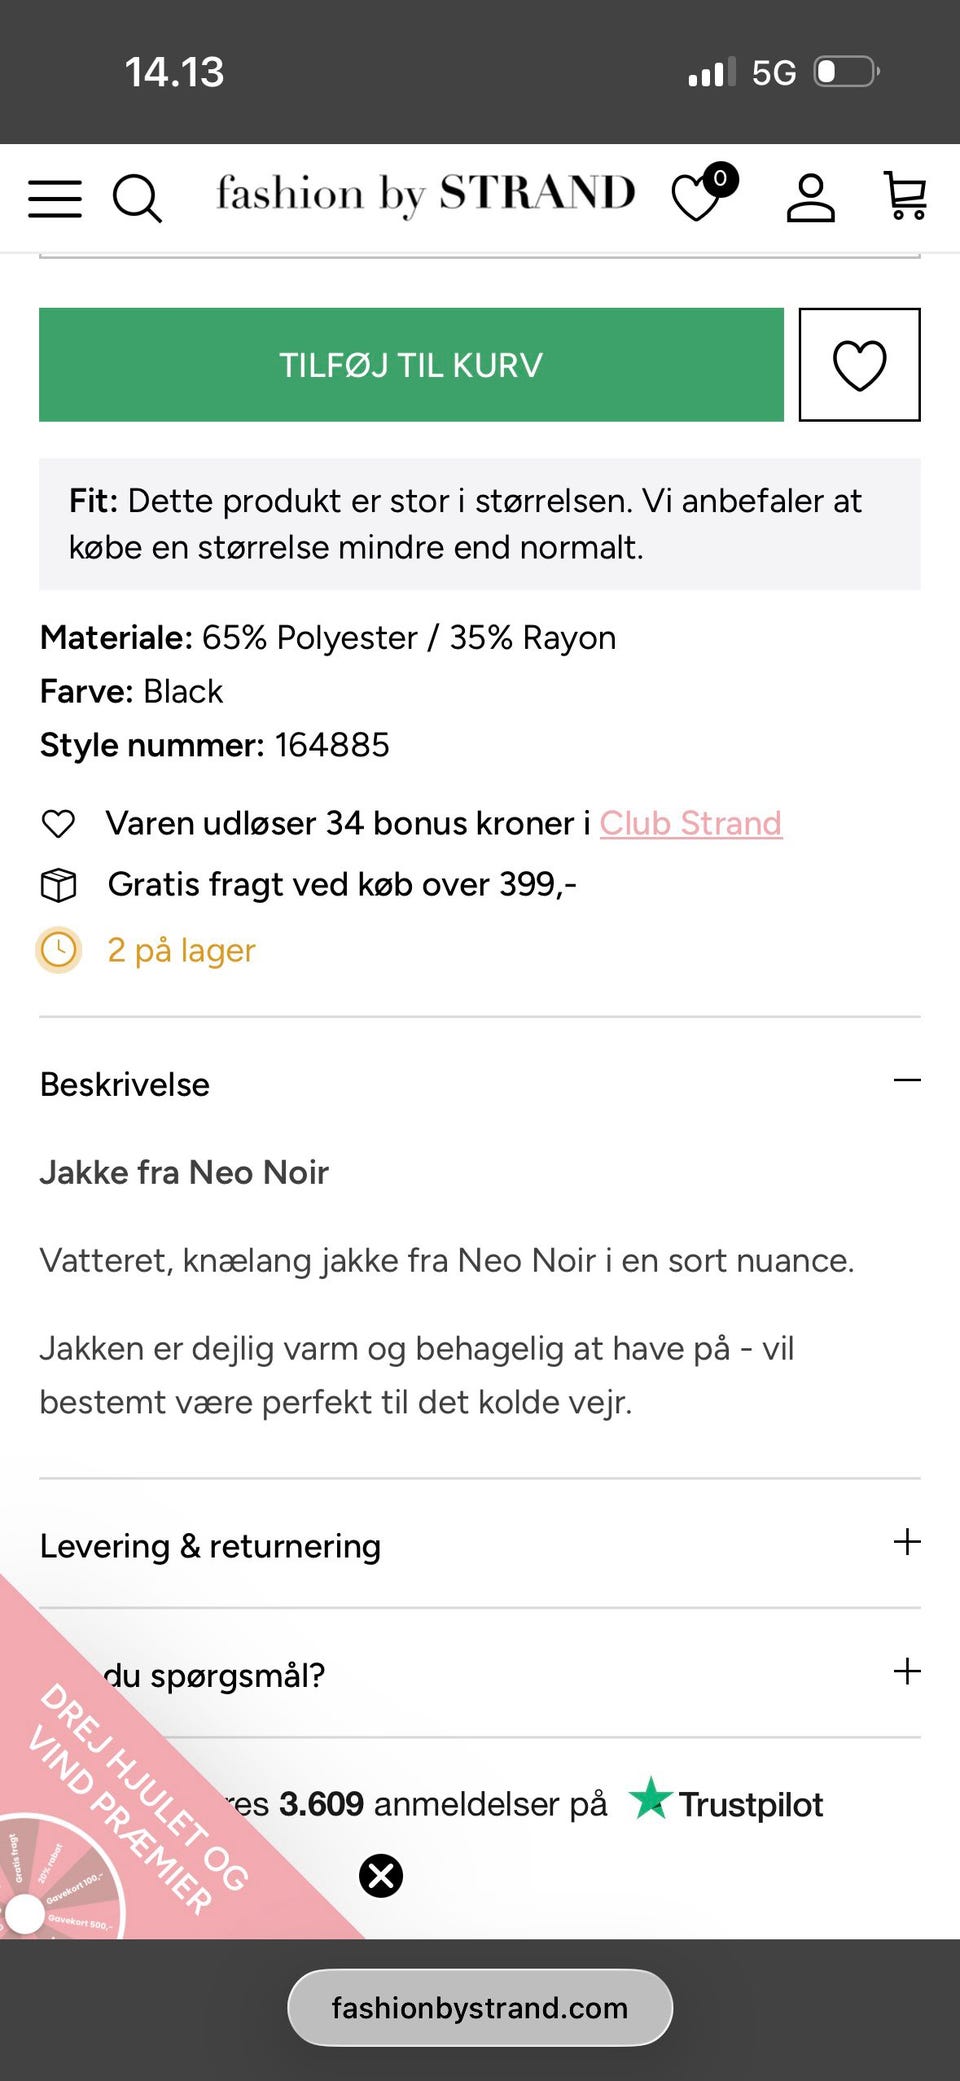The image size is (960, 2081).
Task: Save product with the heart button
Action: (859, 364)
